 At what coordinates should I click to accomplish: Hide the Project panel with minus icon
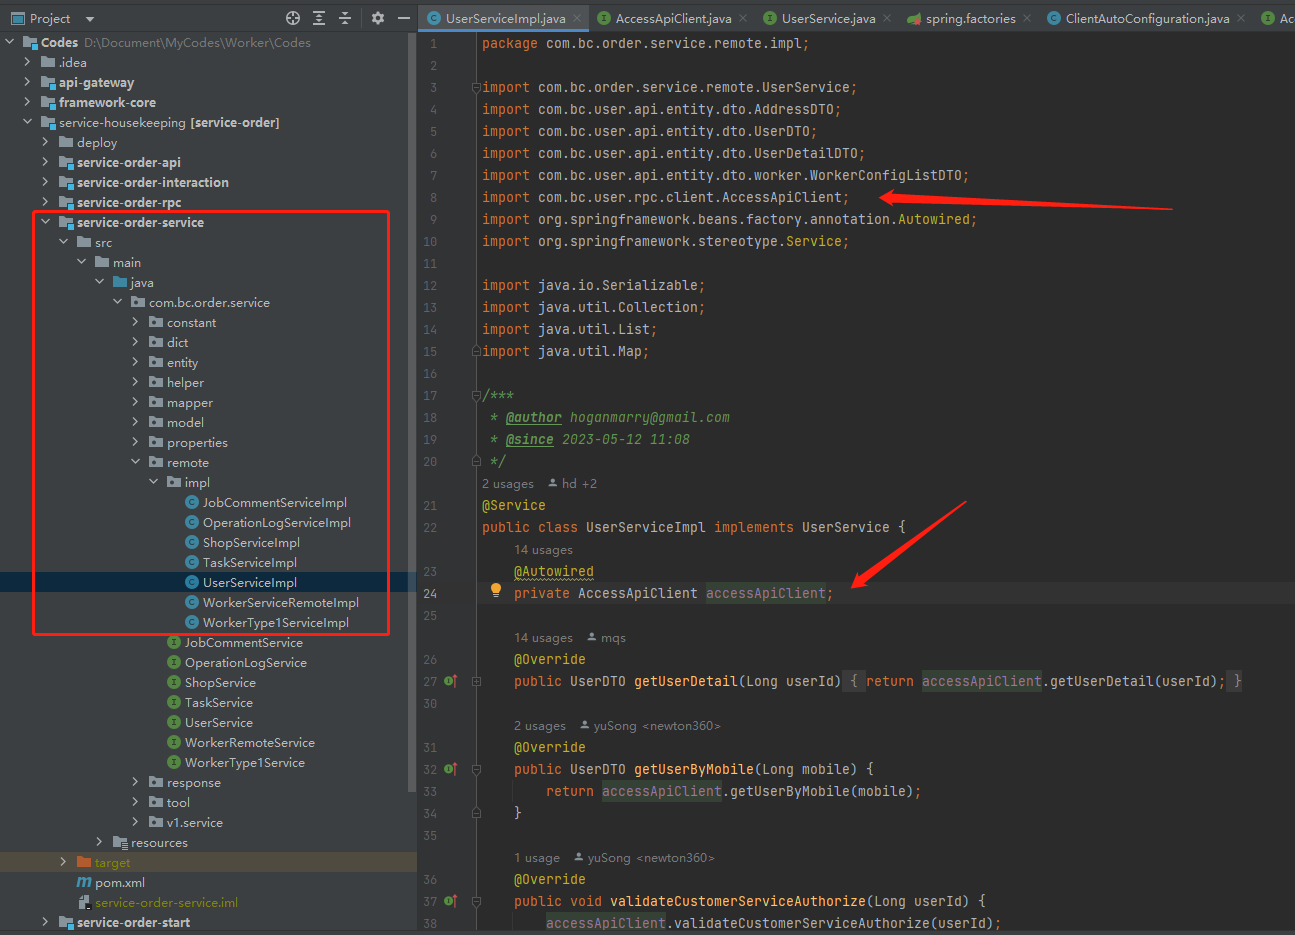pos(404,18)
